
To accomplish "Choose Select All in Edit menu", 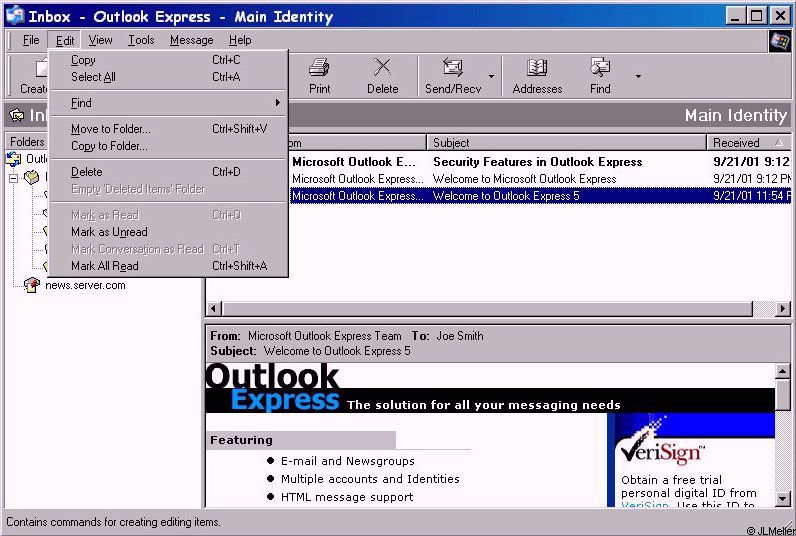I will pos(169,77).
